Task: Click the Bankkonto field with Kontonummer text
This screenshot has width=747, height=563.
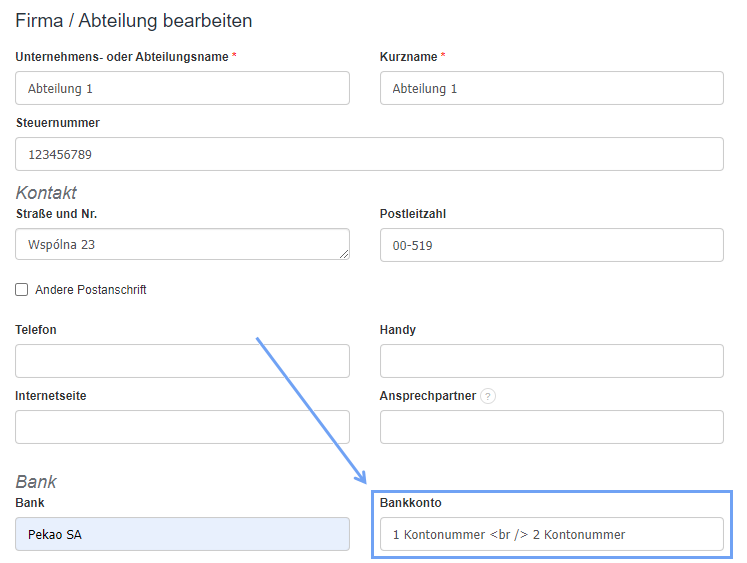Action: (x=551, y=534)
